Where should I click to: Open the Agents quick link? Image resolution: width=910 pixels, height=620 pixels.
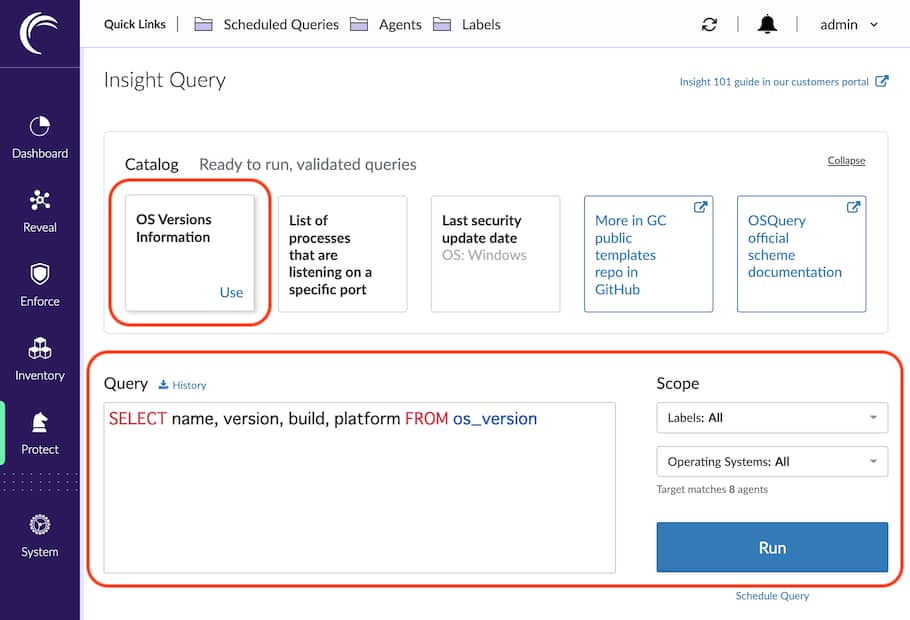386,25
